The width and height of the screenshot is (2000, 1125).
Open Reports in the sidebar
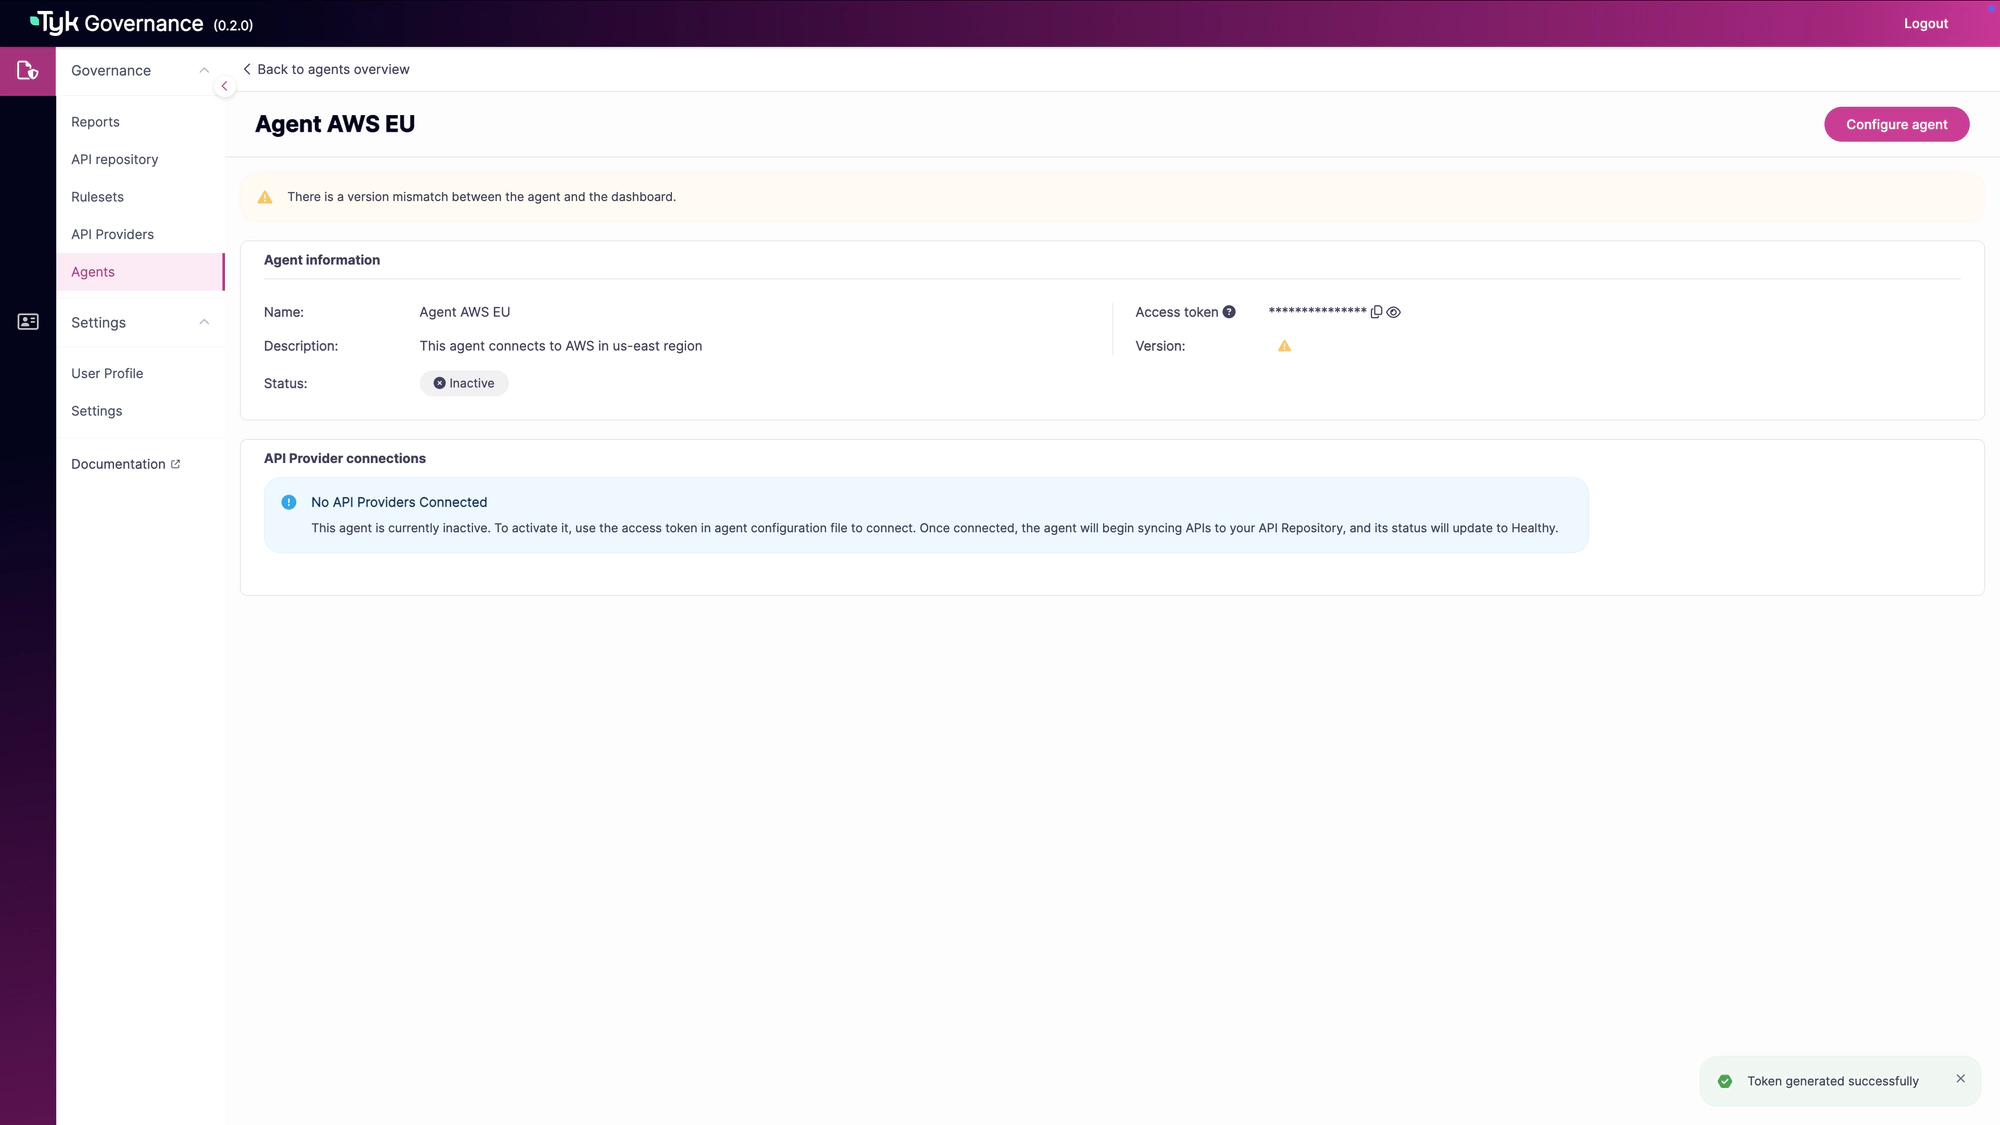click(95, 122)
